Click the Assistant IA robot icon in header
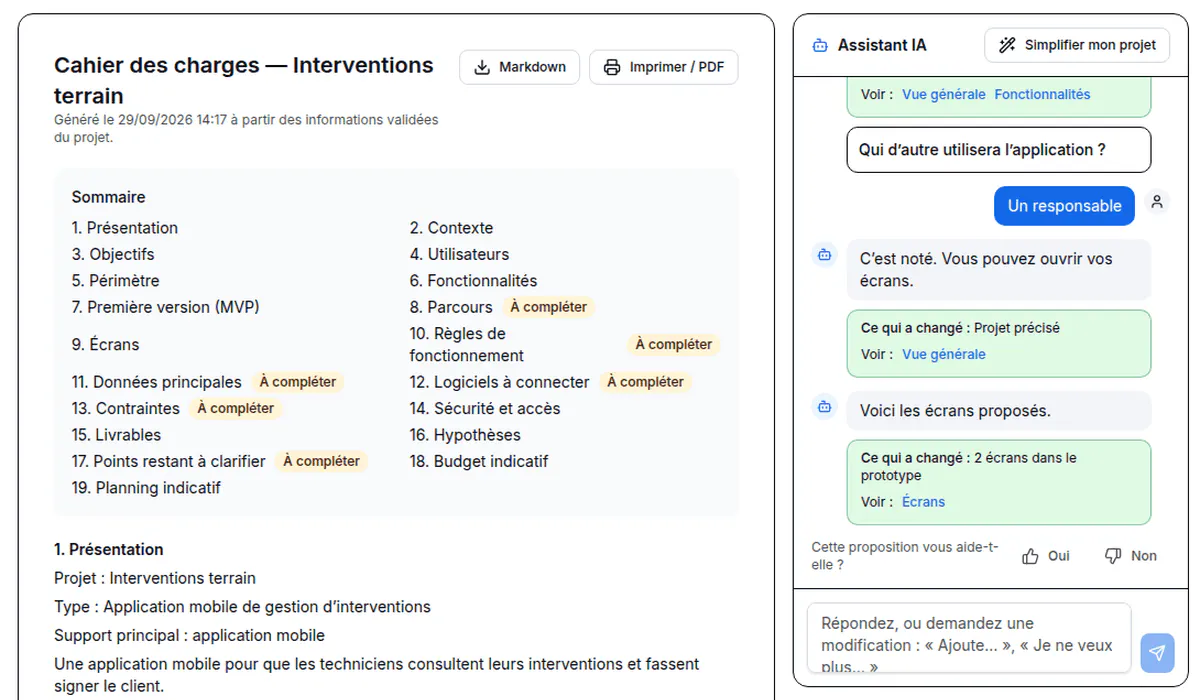Image resolution: width=1200 pixels, height=700 pixels. [x=820, y=45]
